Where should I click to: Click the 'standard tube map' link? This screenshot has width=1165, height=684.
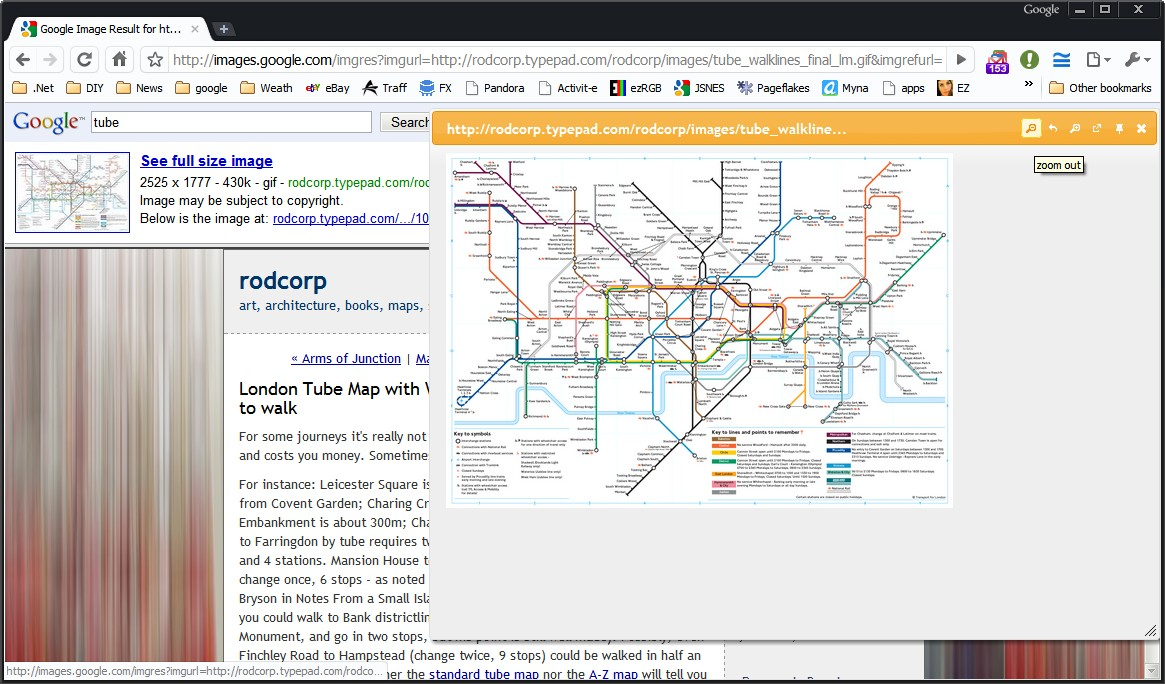tap(484, 675)
